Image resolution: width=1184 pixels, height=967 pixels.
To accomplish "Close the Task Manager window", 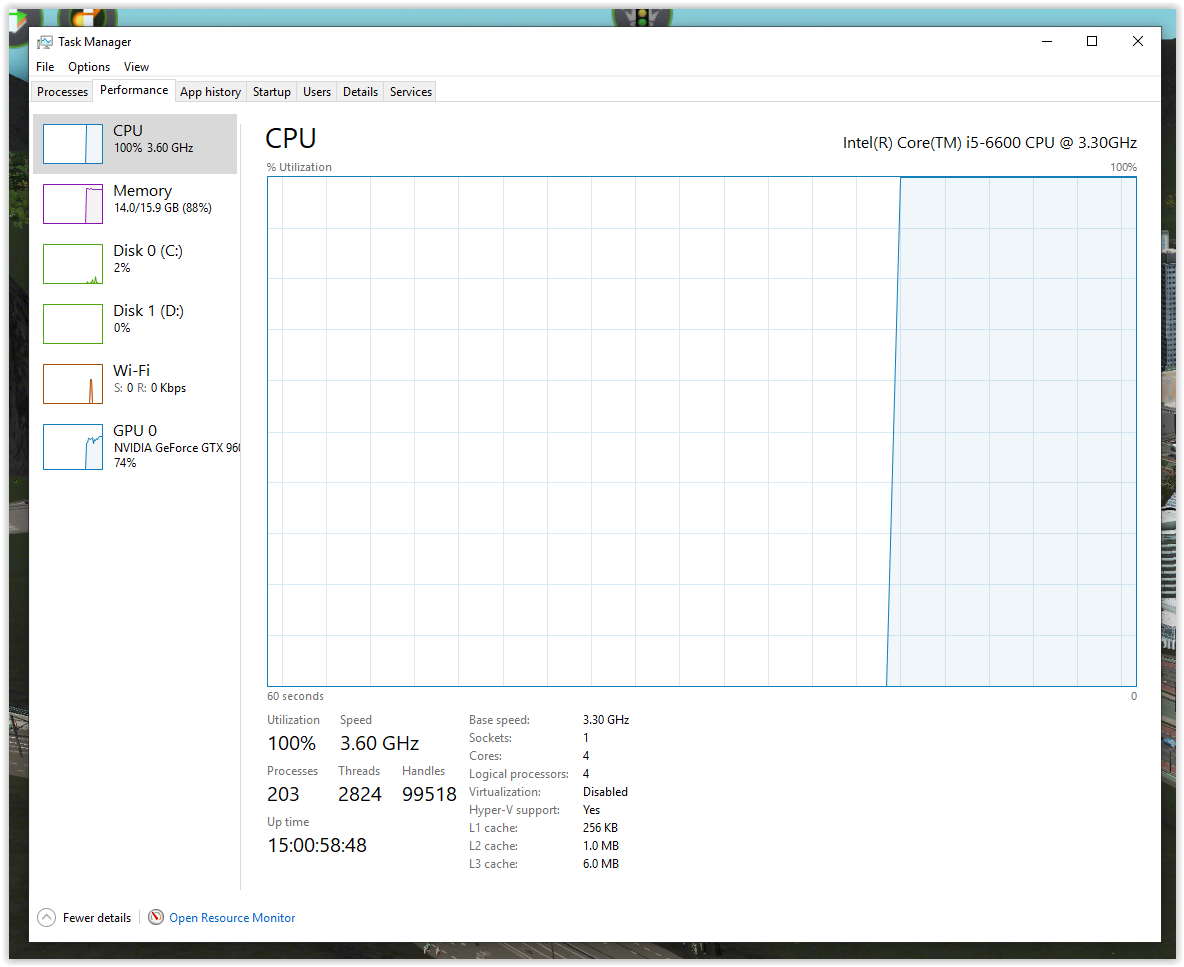I will [1138, 42].
